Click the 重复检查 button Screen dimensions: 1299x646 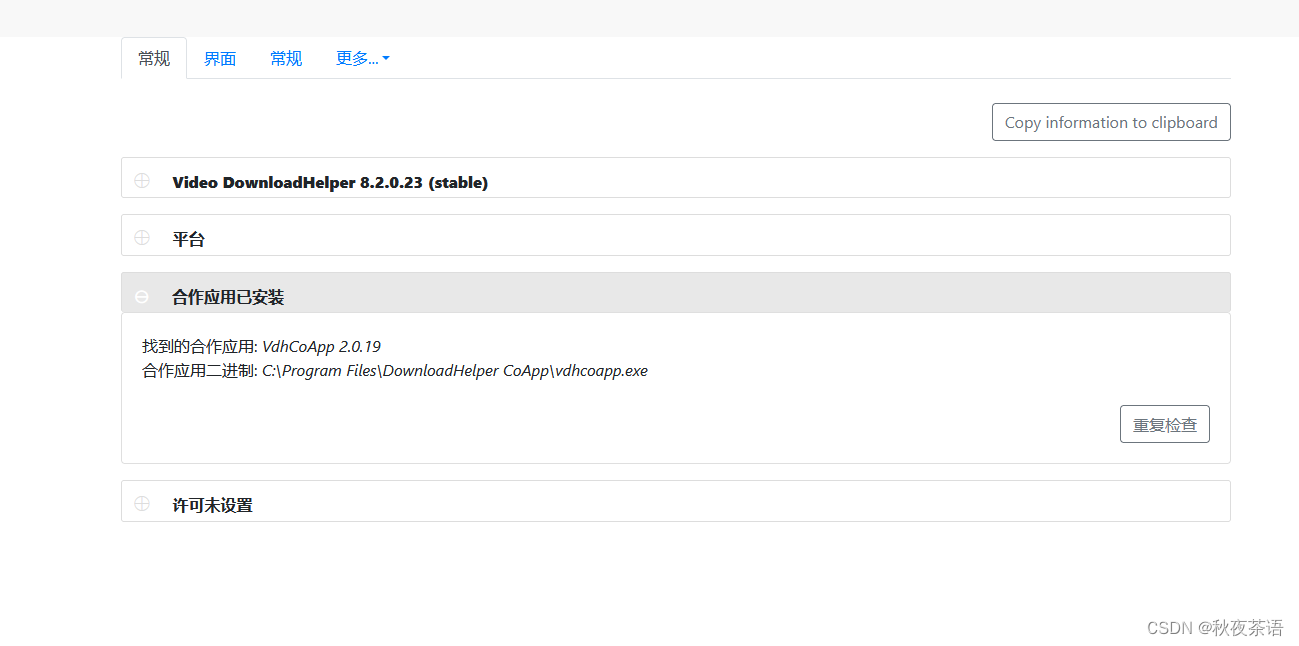click(1165, 424)
